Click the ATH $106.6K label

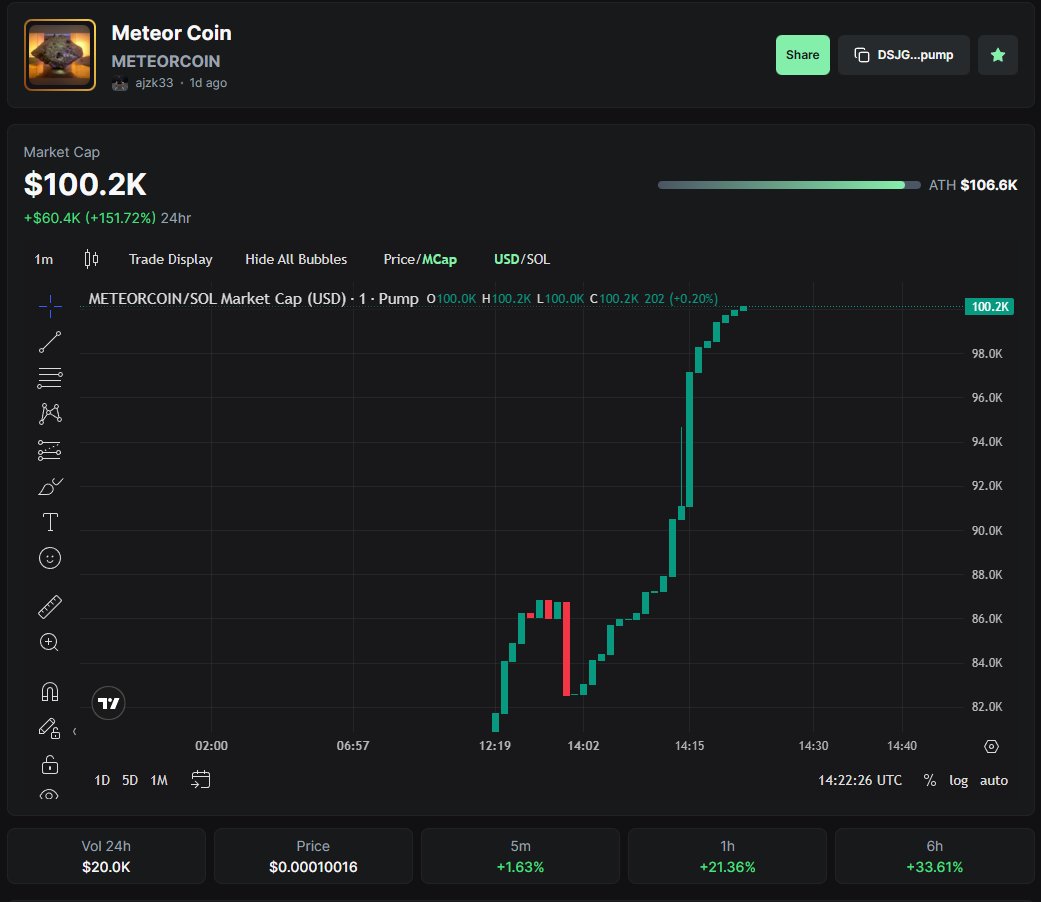point(973,185)
